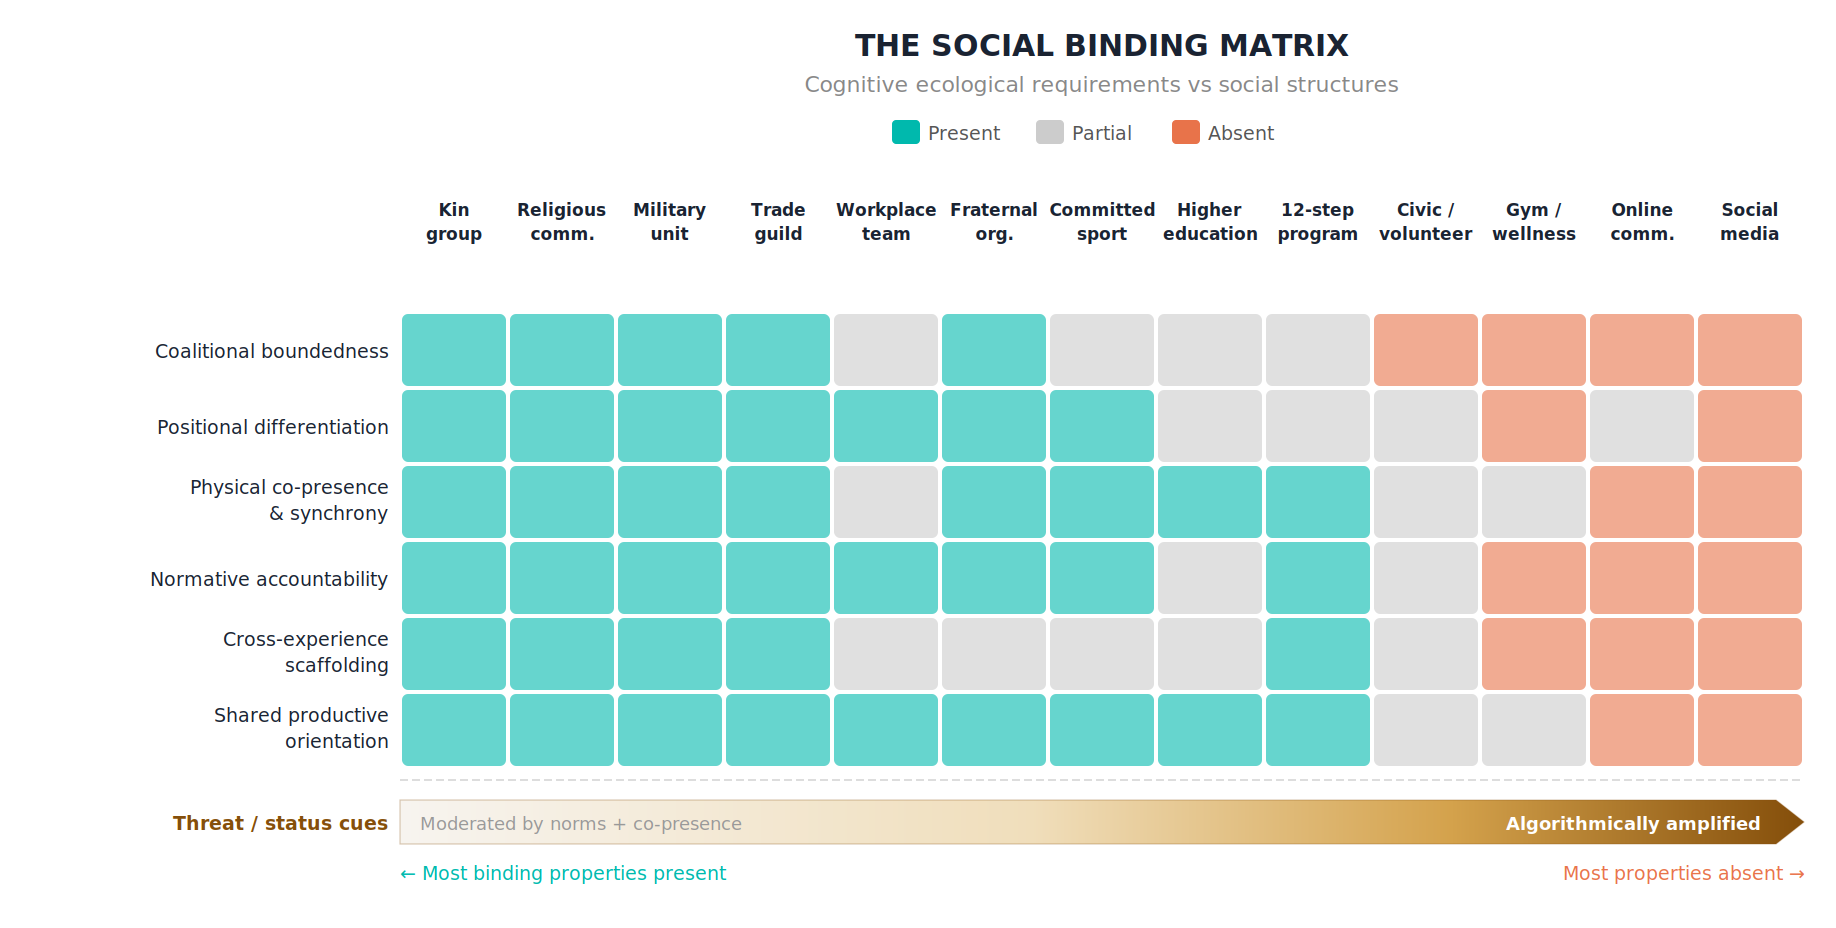
Task: Click the Military unit column header
Action: coord(670,222)
